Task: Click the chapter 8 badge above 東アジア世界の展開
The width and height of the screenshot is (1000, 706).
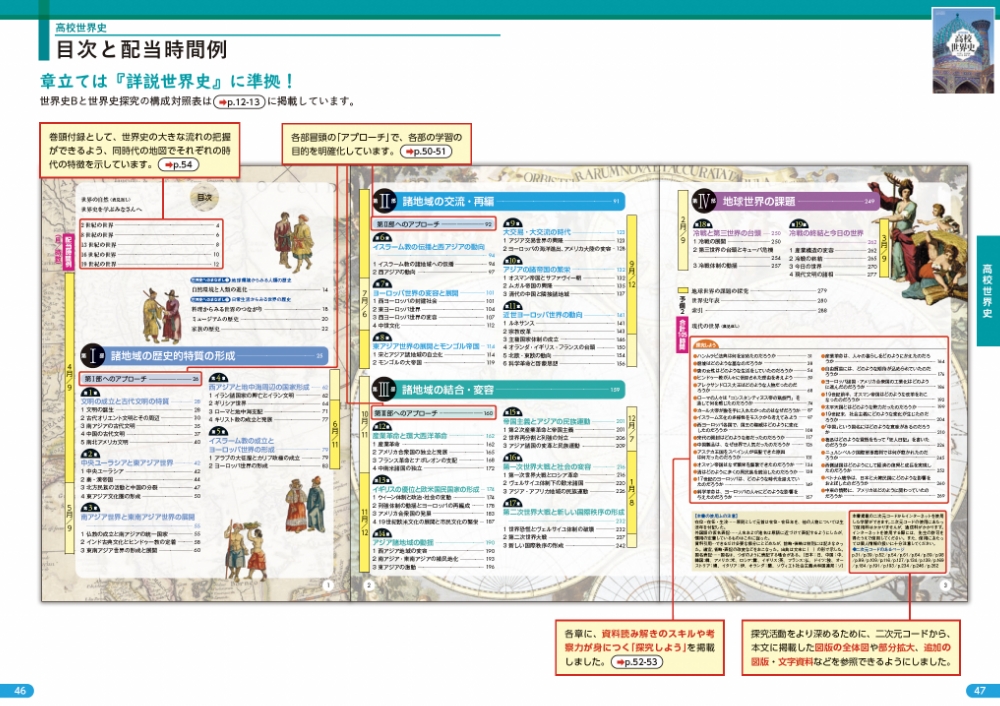Action: pyautogui.click(x=382, y=337)
